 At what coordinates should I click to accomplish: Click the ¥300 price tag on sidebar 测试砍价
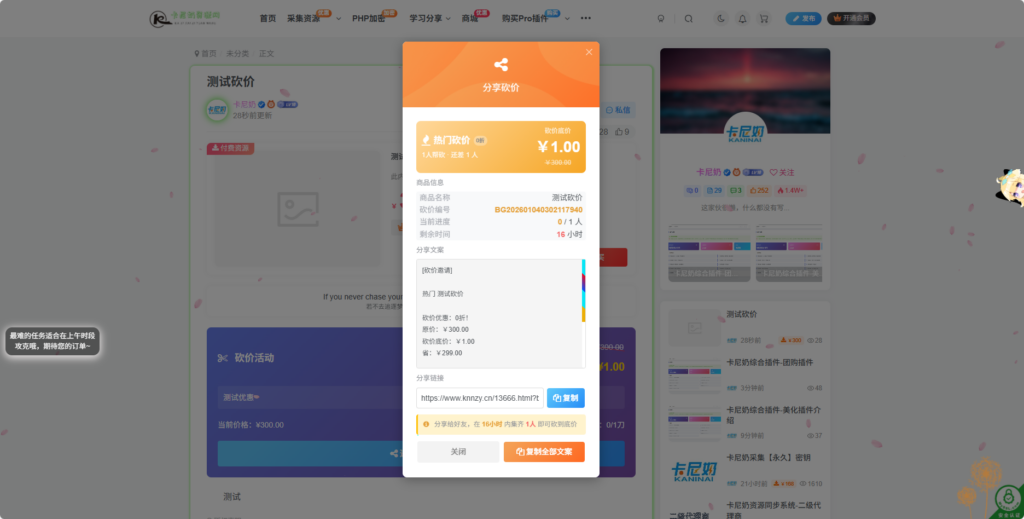click(x=792, y=340)
